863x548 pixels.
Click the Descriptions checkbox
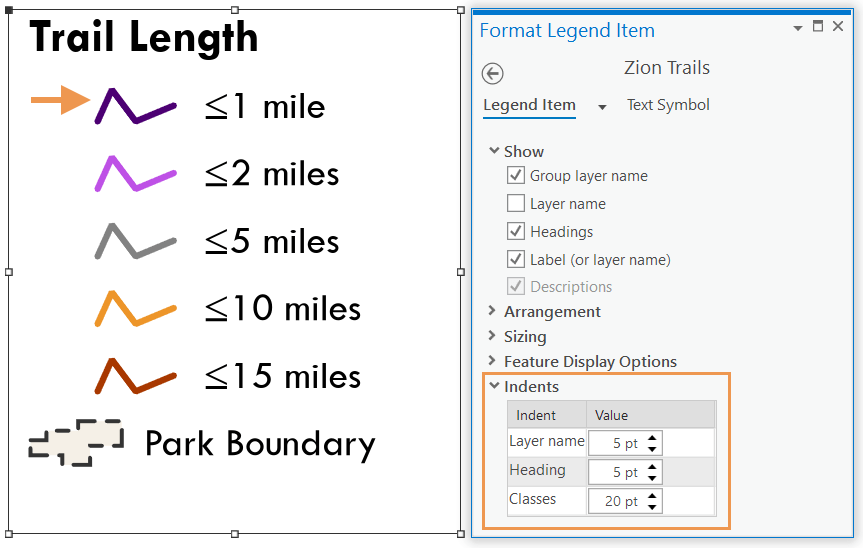point(516,286)
